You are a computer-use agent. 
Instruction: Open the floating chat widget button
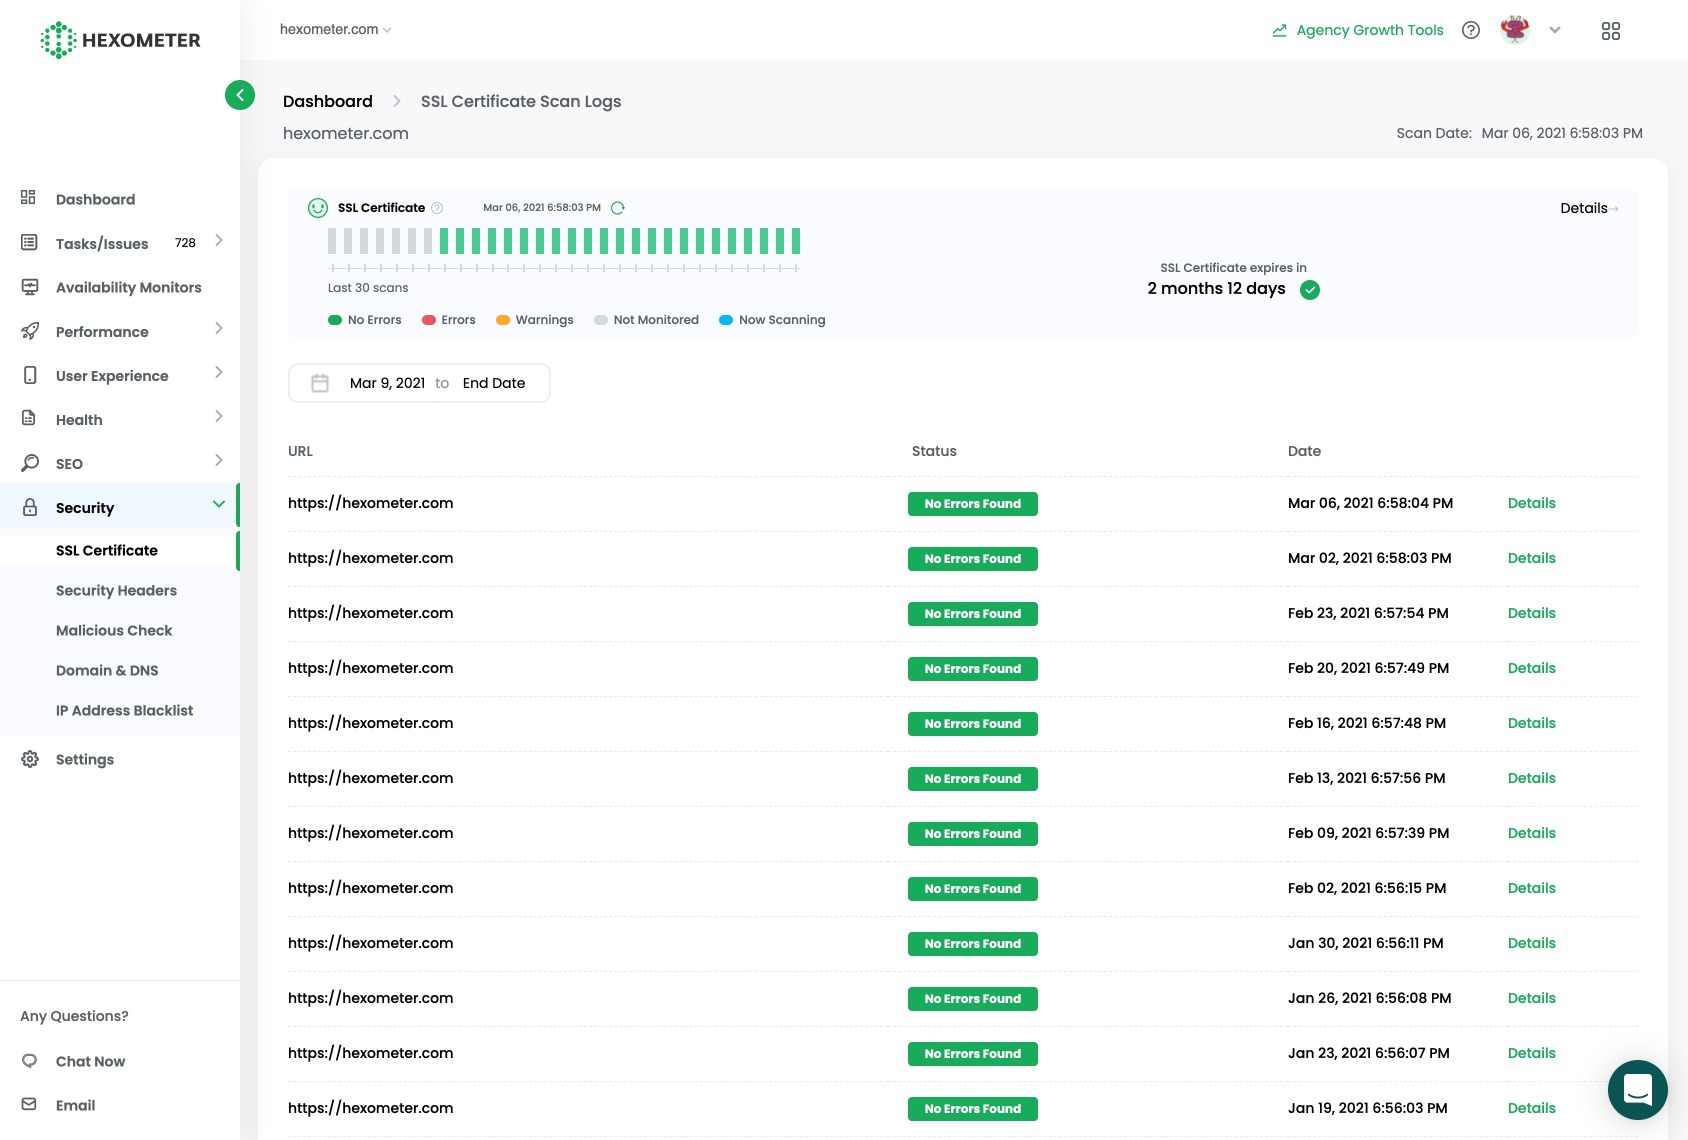pos(1638,1090)
